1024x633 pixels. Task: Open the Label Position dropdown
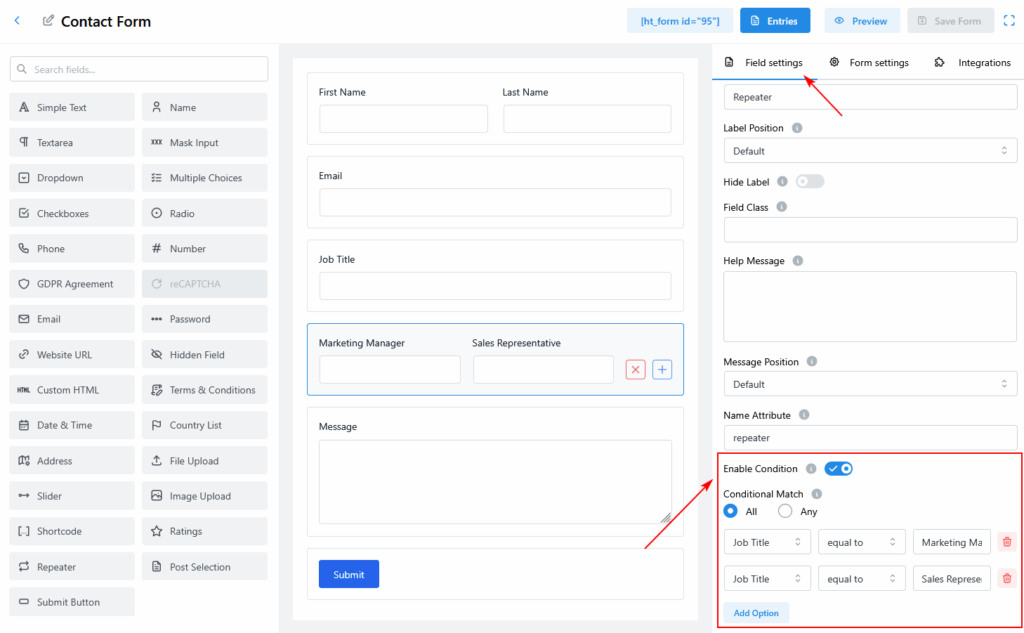870,151
